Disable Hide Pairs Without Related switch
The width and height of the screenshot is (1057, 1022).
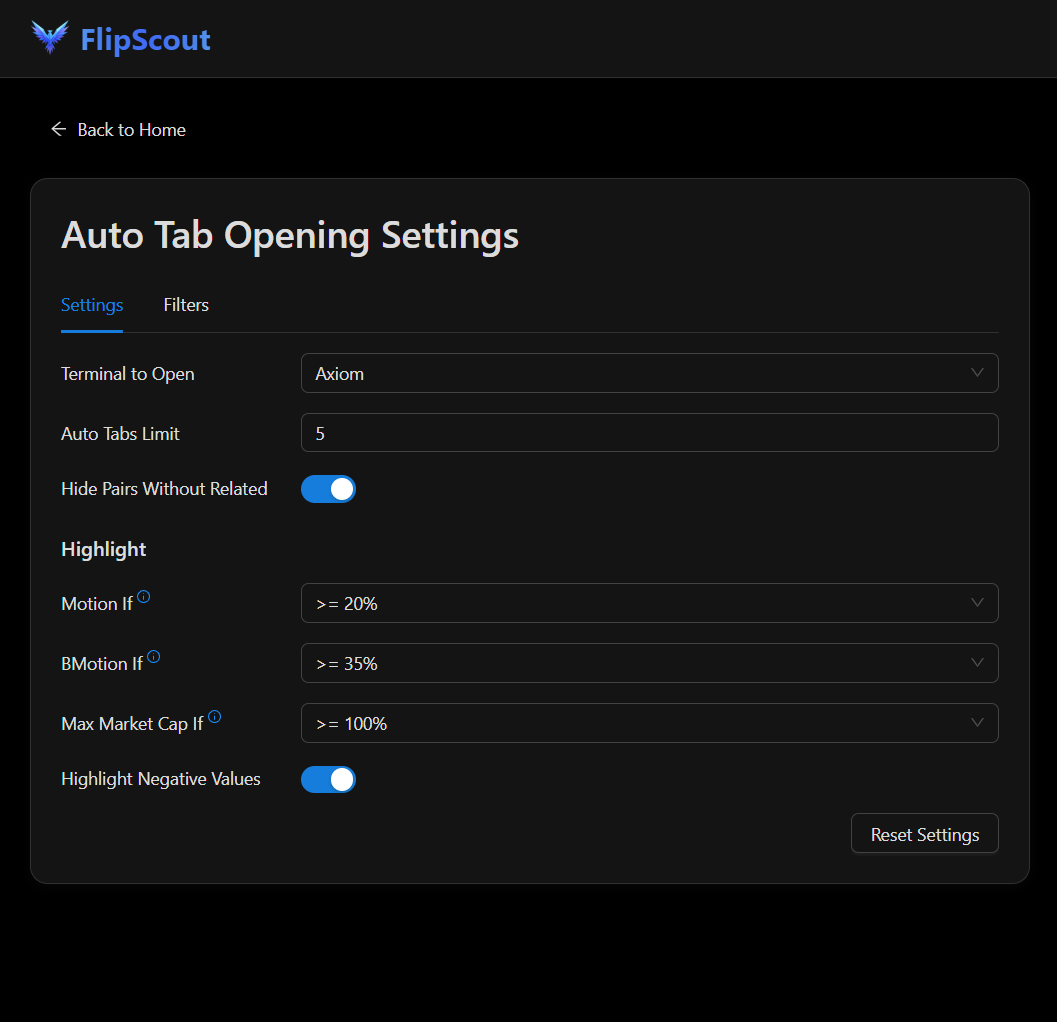coord(328,489)
